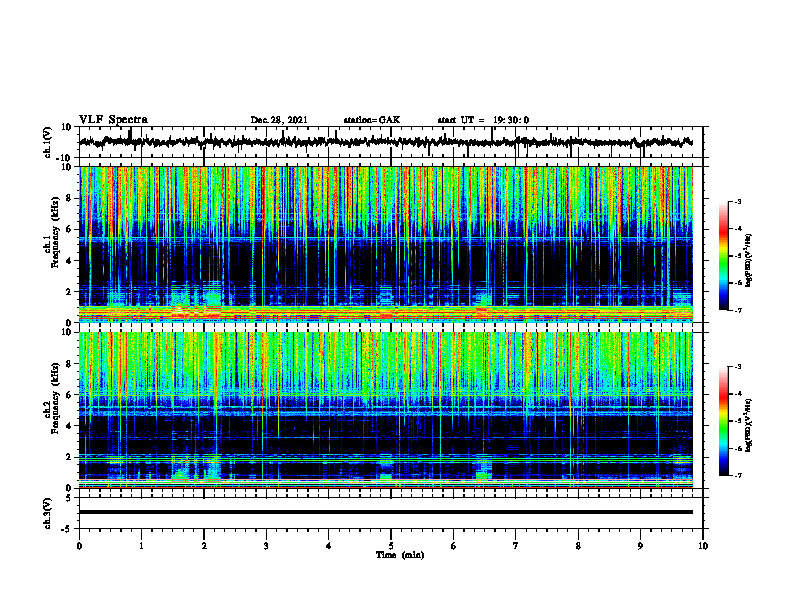The height and width of the screenshot is (612, 792).
Task: Click time axis tick label "0"
Action: (79, 546)
